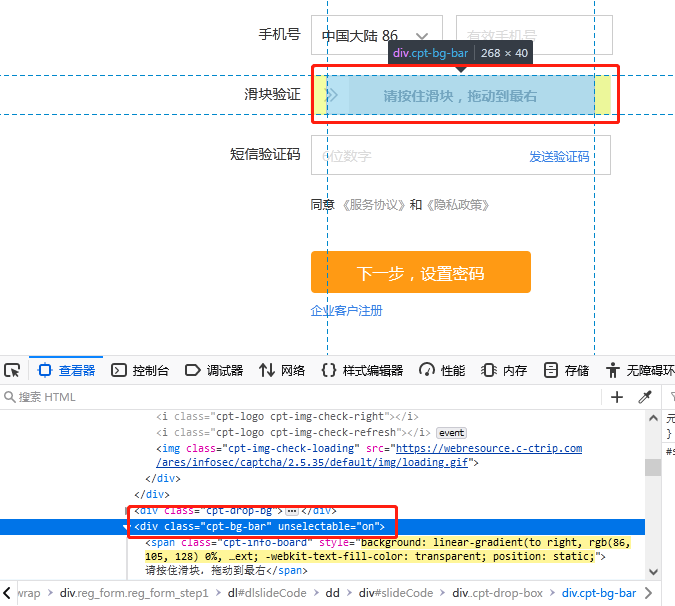Select breadcrumb div.cpt-drop-box
Viewport: 675px width, 606px height.
pos(497,593)
